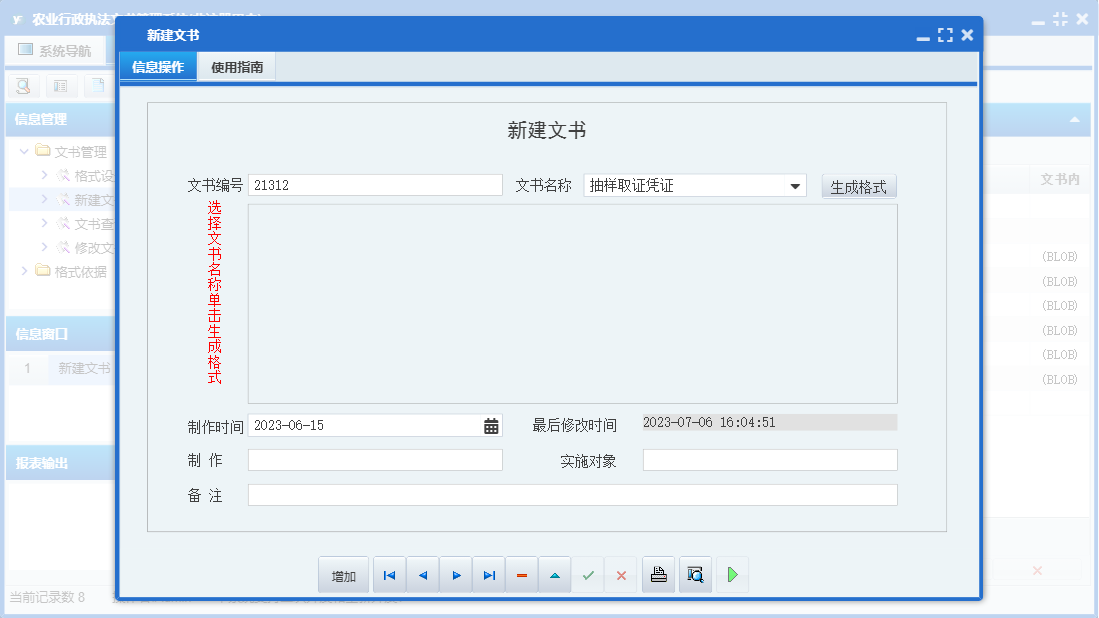Switch to the 使用指南 tab
1099x618 pixels.
pyautogui.click(x=235, y=66)
